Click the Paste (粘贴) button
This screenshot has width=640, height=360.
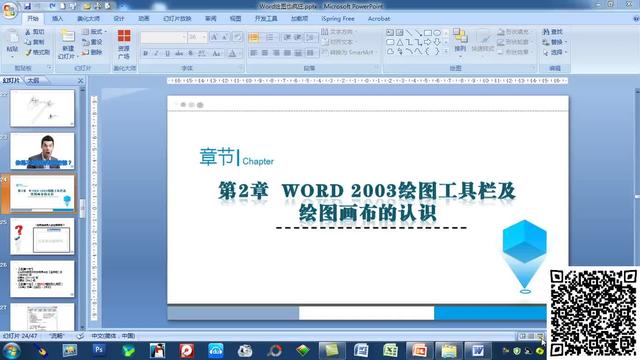[x=12, y=42]
